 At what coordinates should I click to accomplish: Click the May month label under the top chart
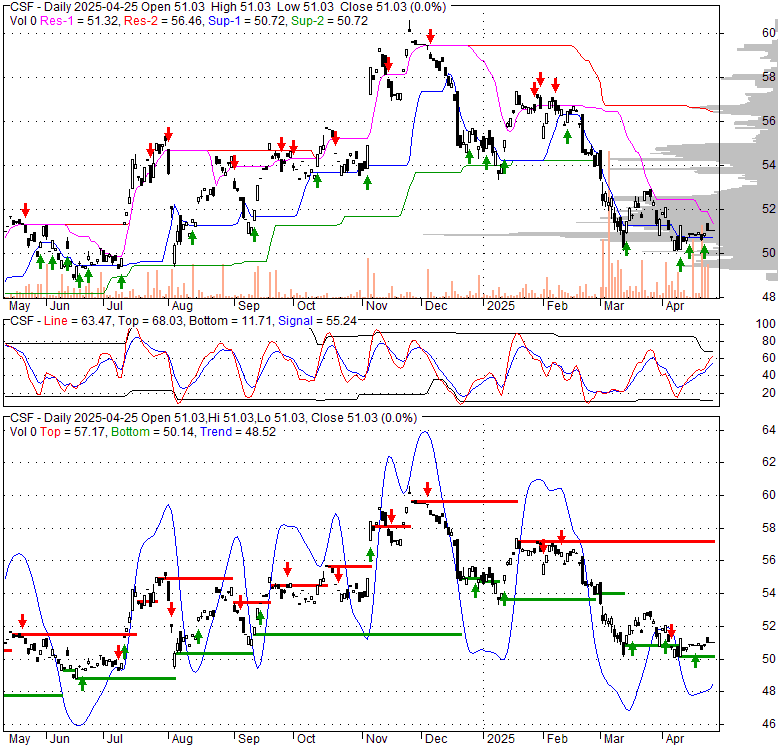tap(20, 306)
